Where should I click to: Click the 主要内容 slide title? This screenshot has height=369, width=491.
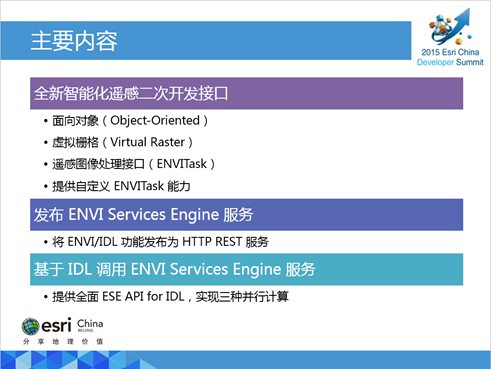[x=74, y=41]
